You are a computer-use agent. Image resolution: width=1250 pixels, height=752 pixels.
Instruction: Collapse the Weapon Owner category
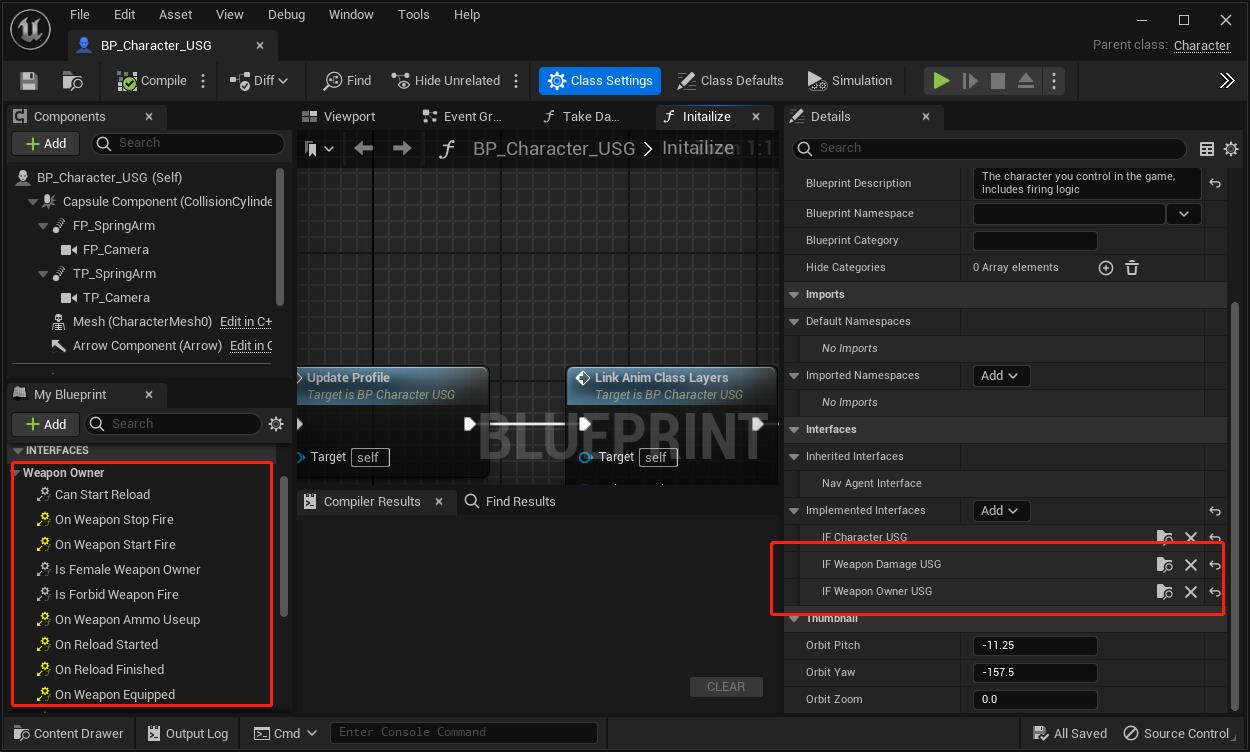17,473
